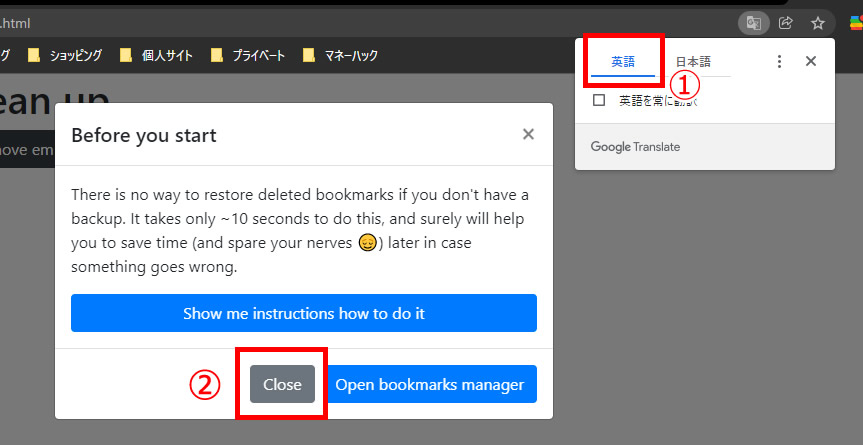
Task: Bookmark this page with the star icon
Action: 817,22
